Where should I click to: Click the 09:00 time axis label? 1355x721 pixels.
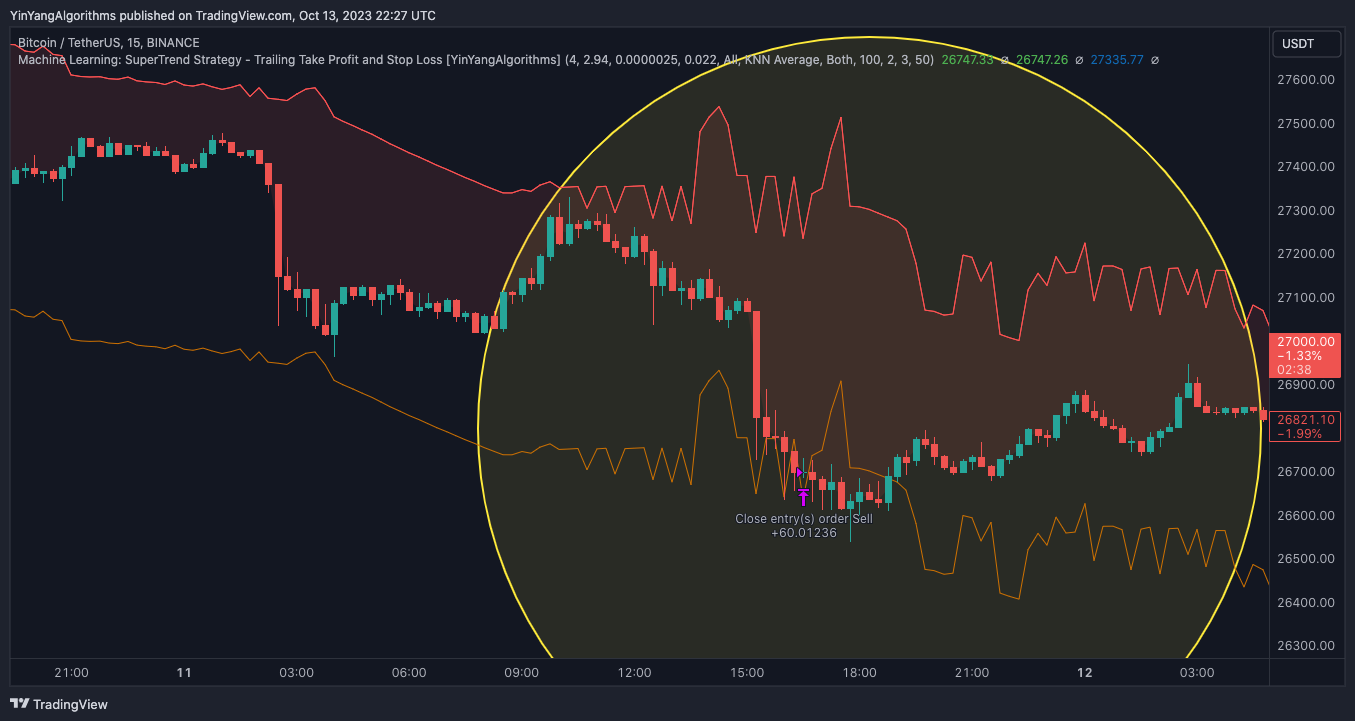click(522, 672)
